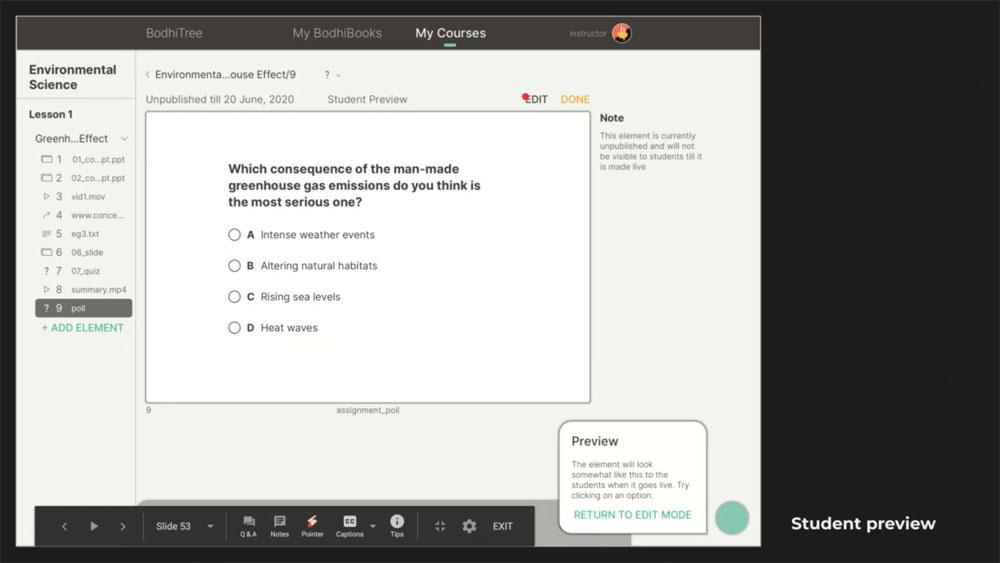Activate the Pointer tool
The width and height of the screenshot is (1000, 563).
click(312, 525)
